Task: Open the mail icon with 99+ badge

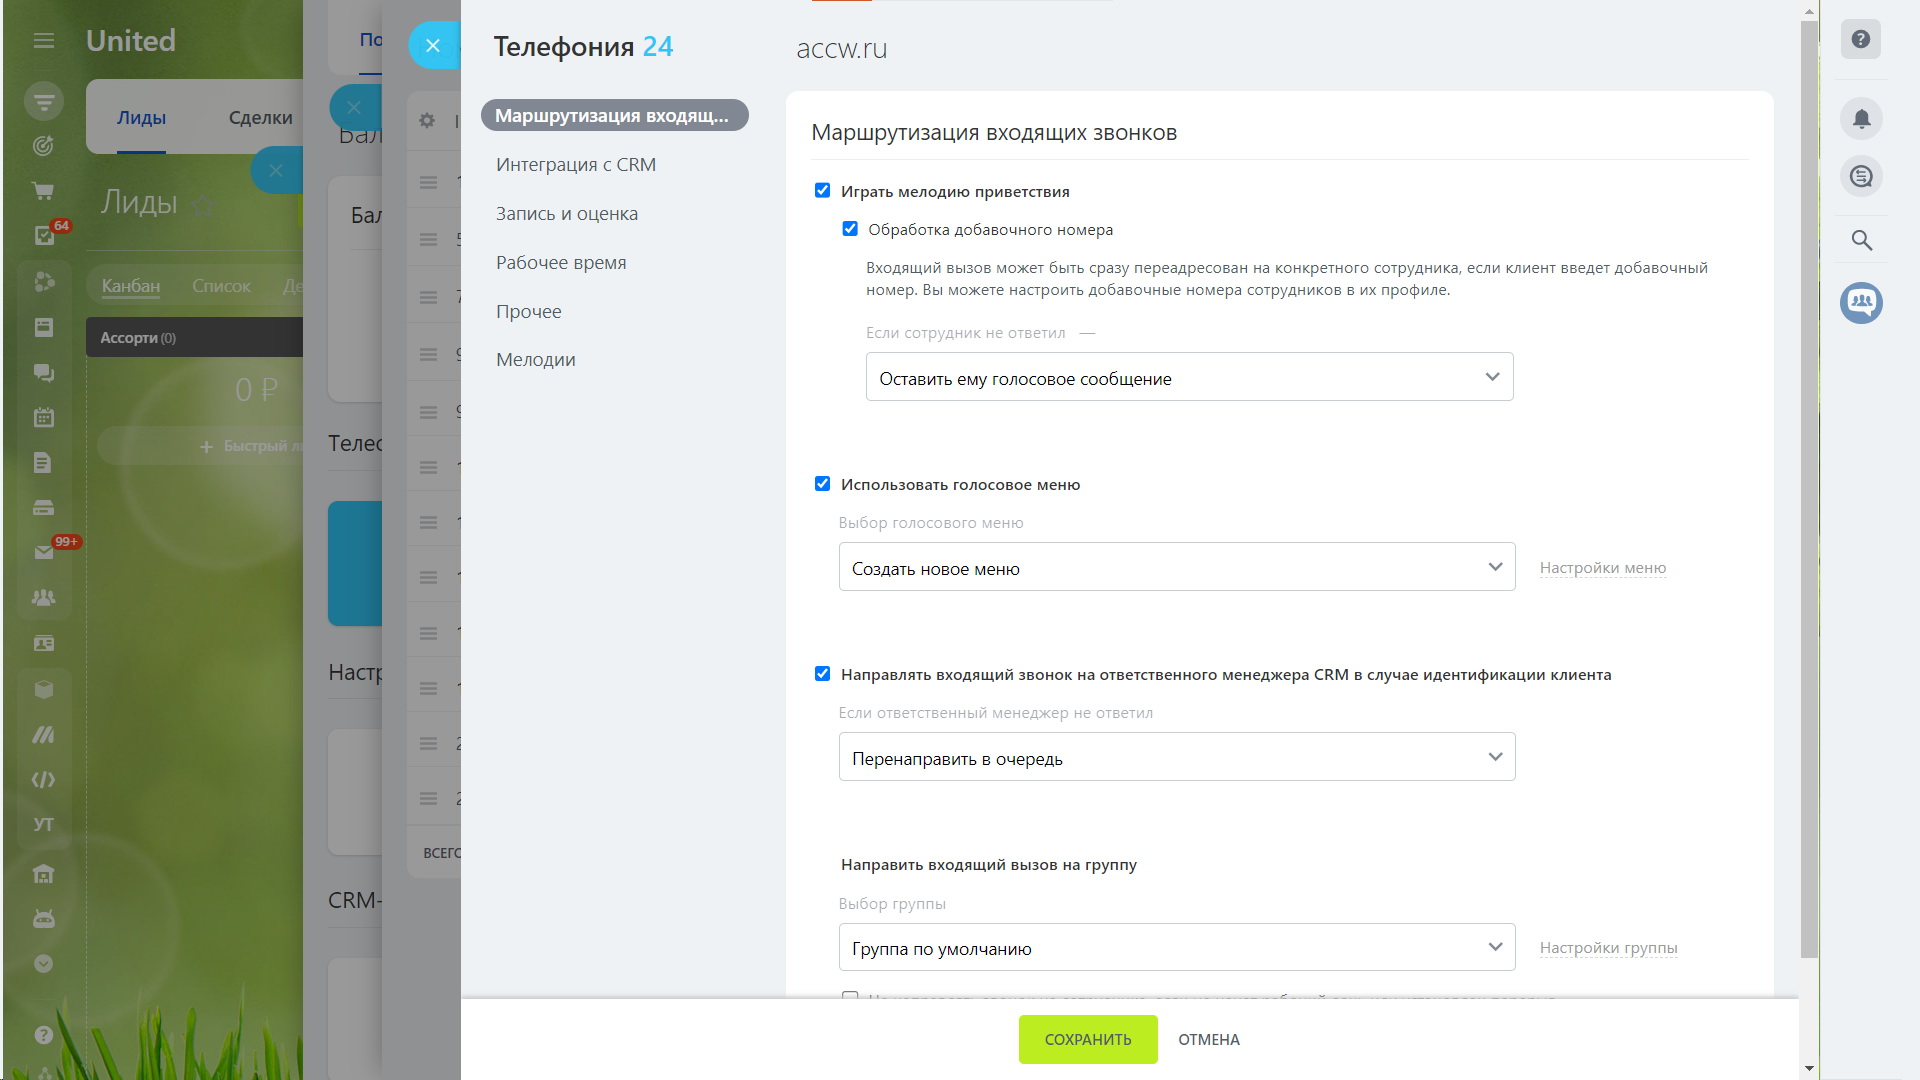Action: [x=44, y=552]
